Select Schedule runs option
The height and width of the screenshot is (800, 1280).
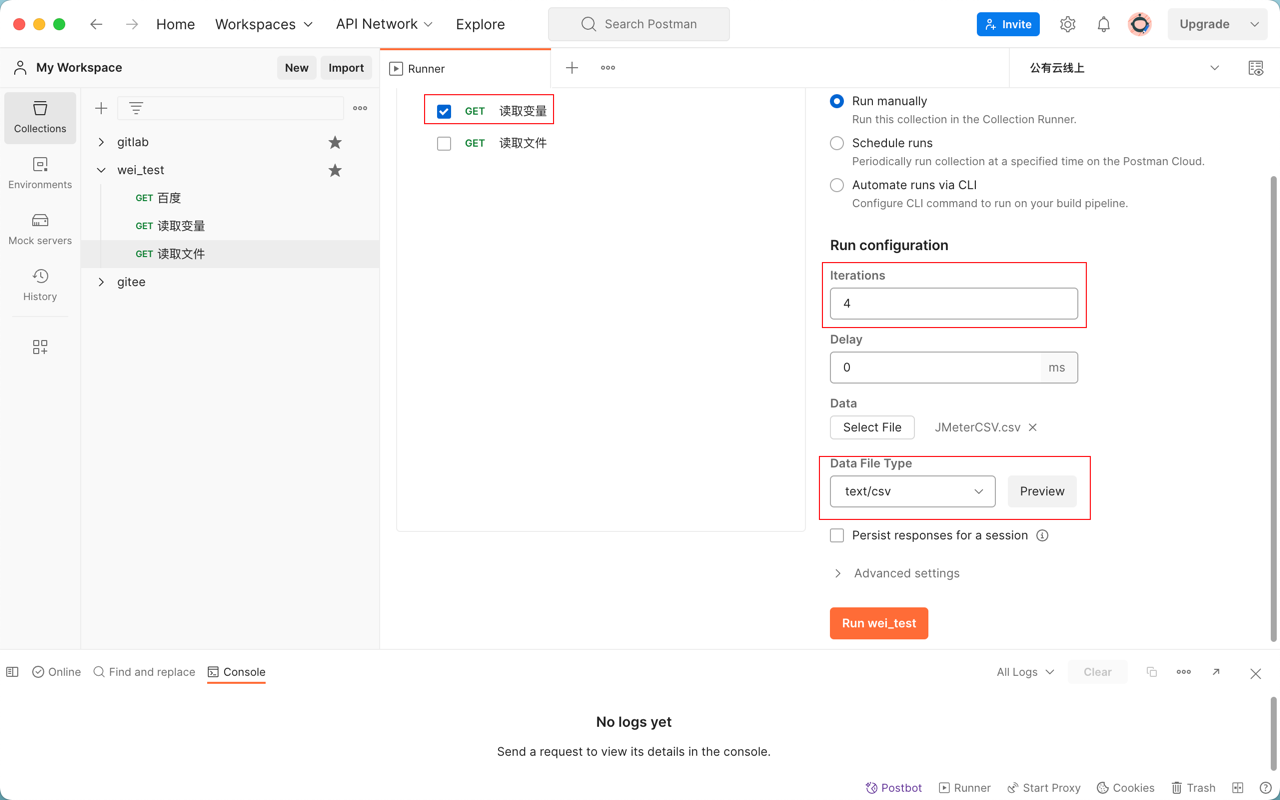pos(837,143)
